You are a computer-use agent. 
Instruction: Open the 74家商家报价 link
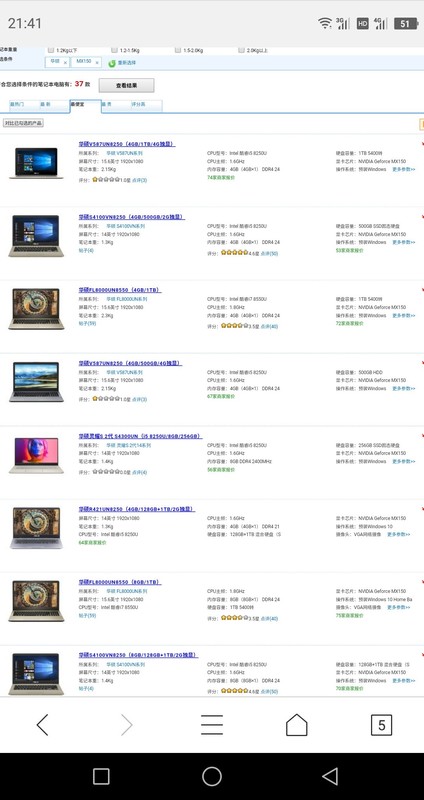[x=221, y=178]
